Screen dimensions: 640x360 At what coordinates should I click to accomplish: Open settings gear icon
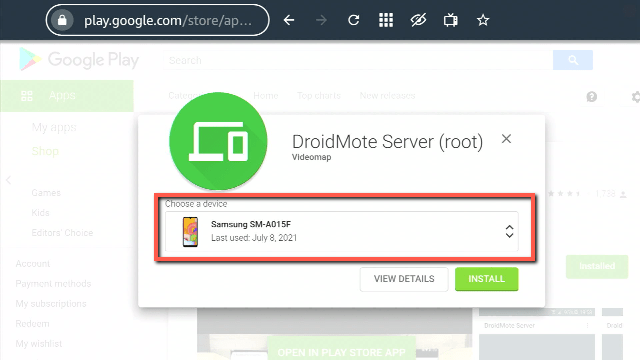click(x=636, y=97)
